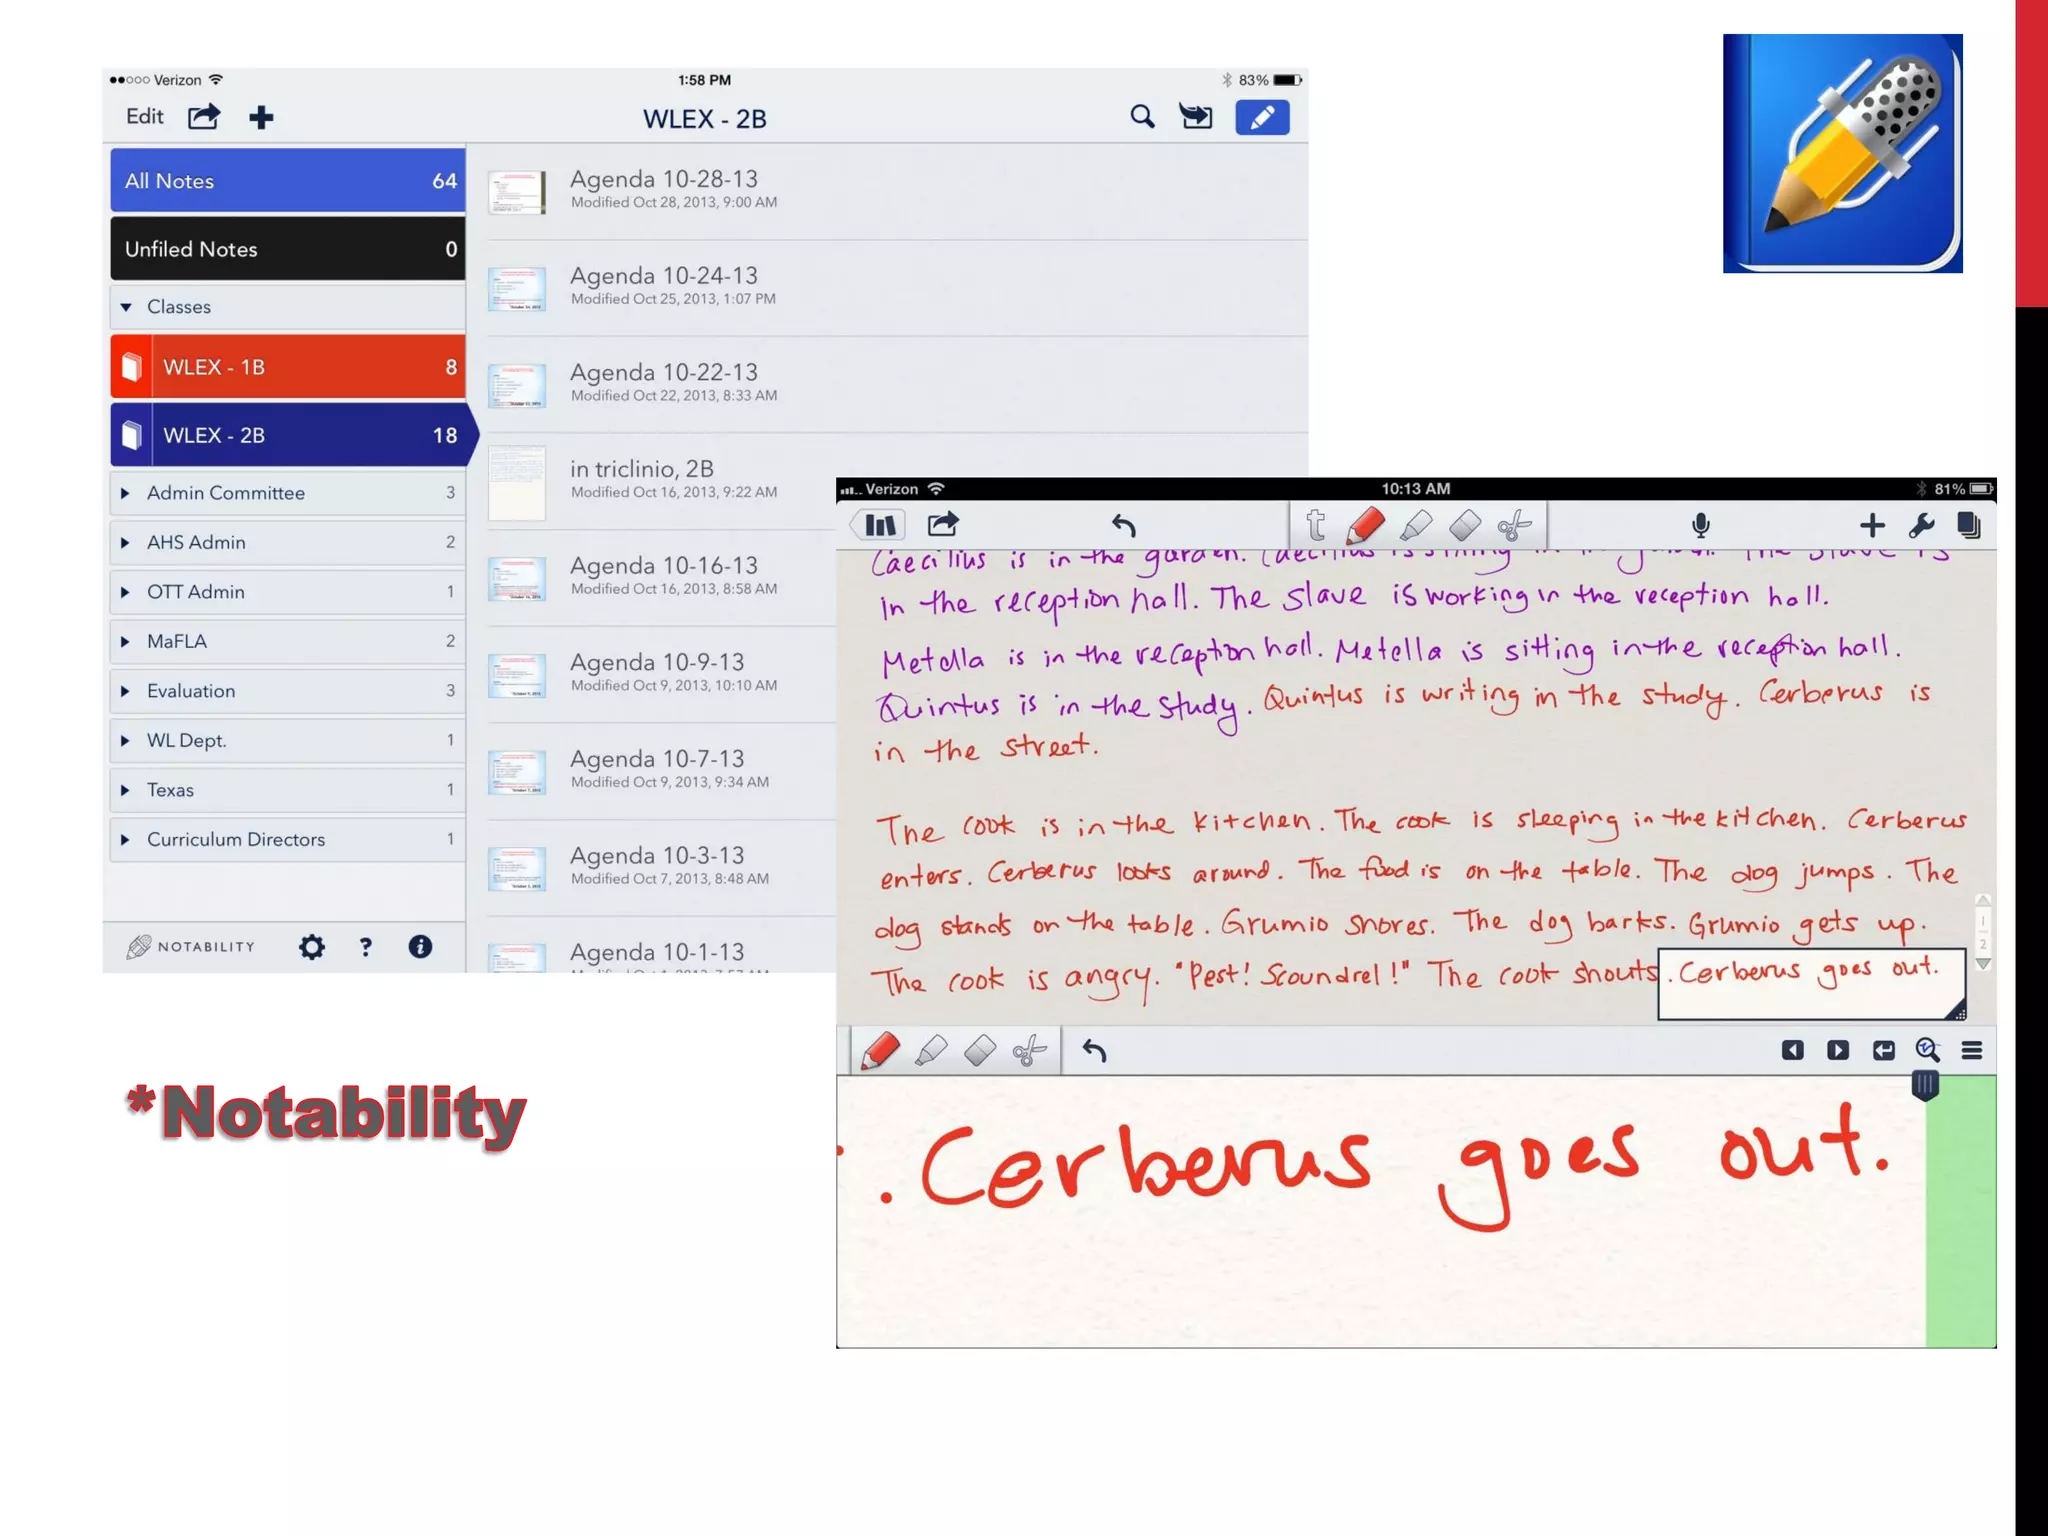Select the scissors cut tool in the top toolbar
The height and width of the screenshot is (1536, 2048).
coord(1515,525)
